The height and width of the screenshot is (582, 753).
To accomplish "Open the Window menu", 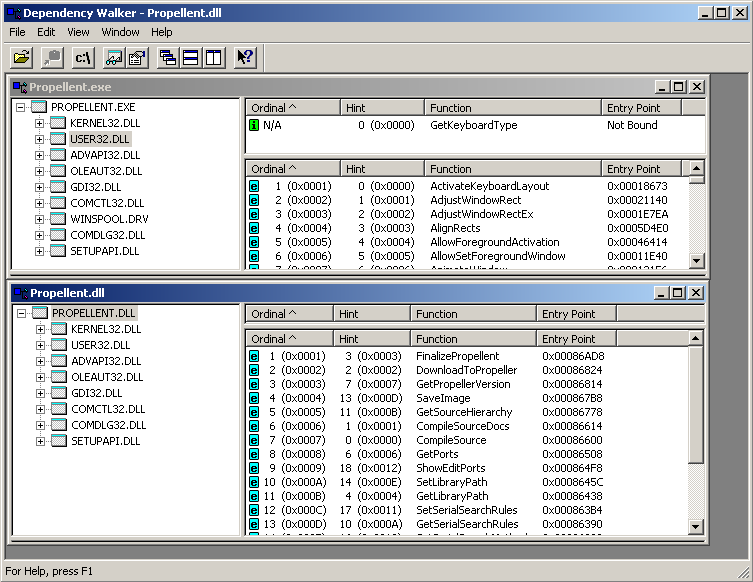I will [x=120, y=32].
